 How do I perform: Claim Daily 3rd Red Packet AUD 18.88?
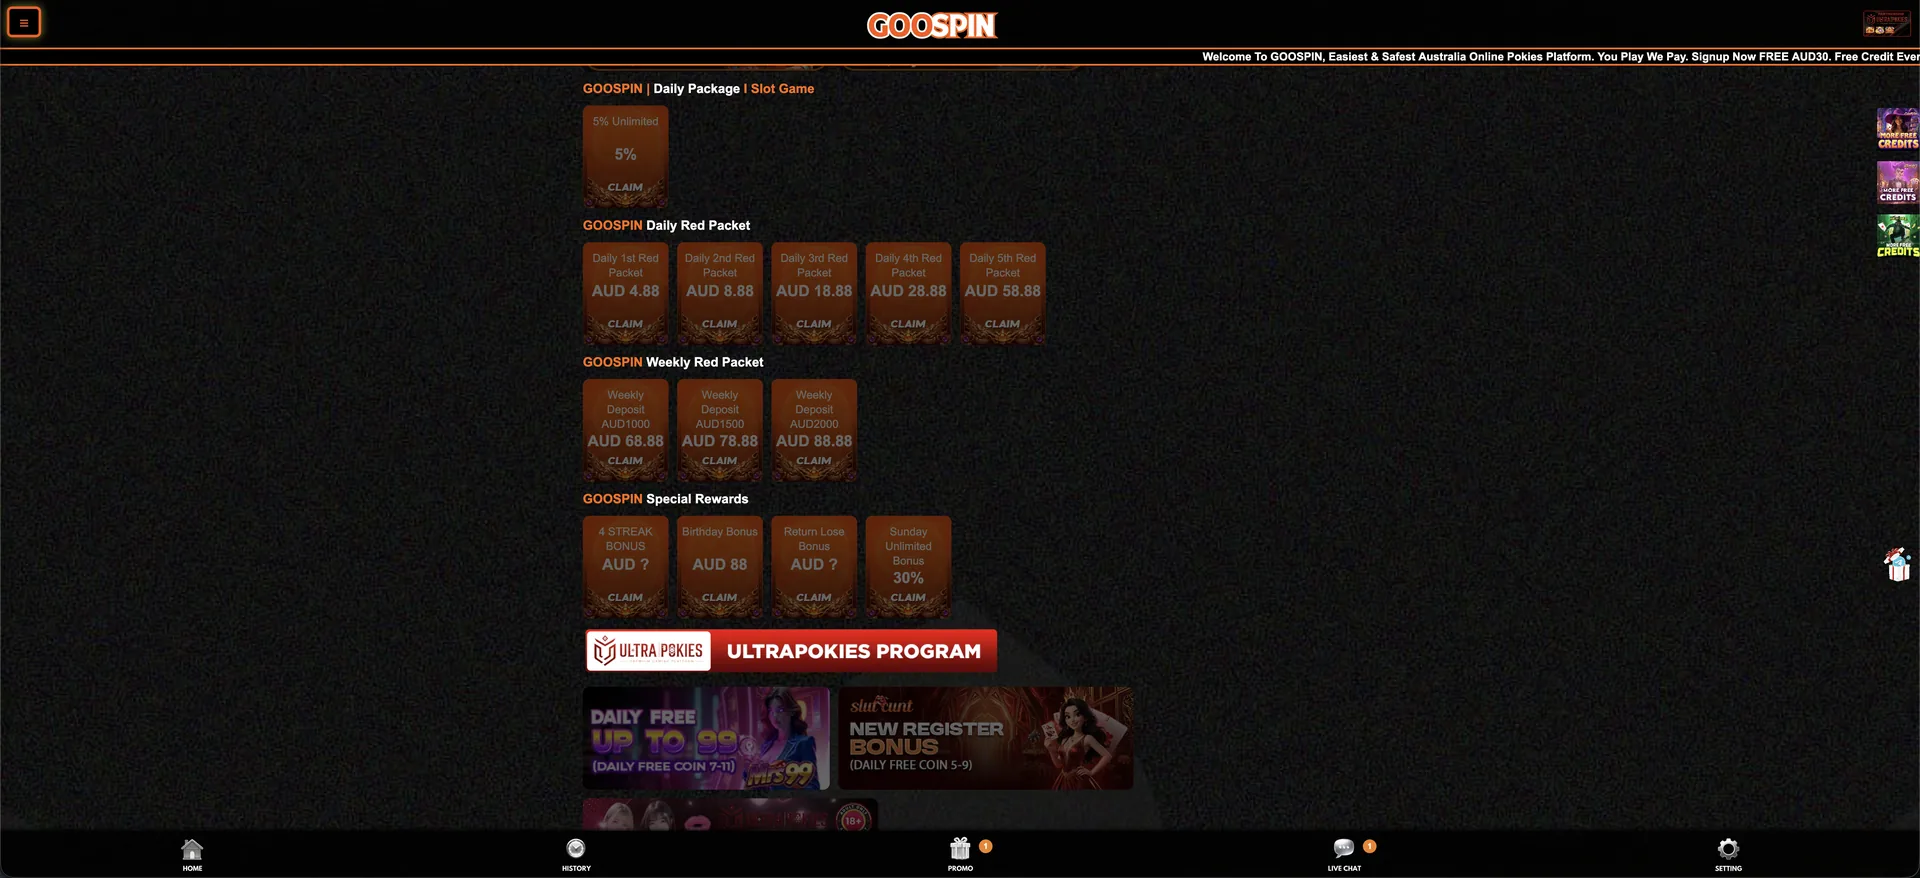tap(814, 324)
